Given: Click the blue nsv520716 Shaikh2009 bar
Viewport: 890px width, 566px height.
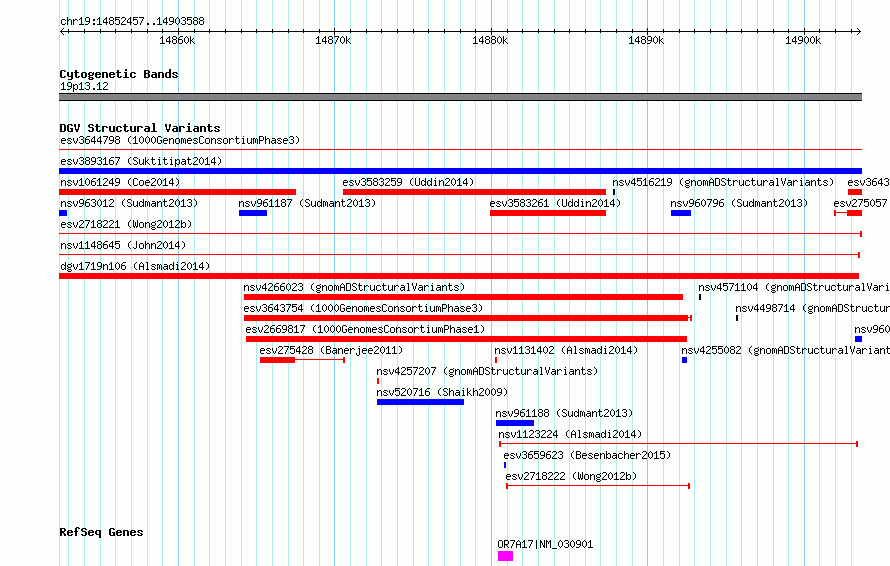Looking at the screenshot, I should [x=420, y=402].
